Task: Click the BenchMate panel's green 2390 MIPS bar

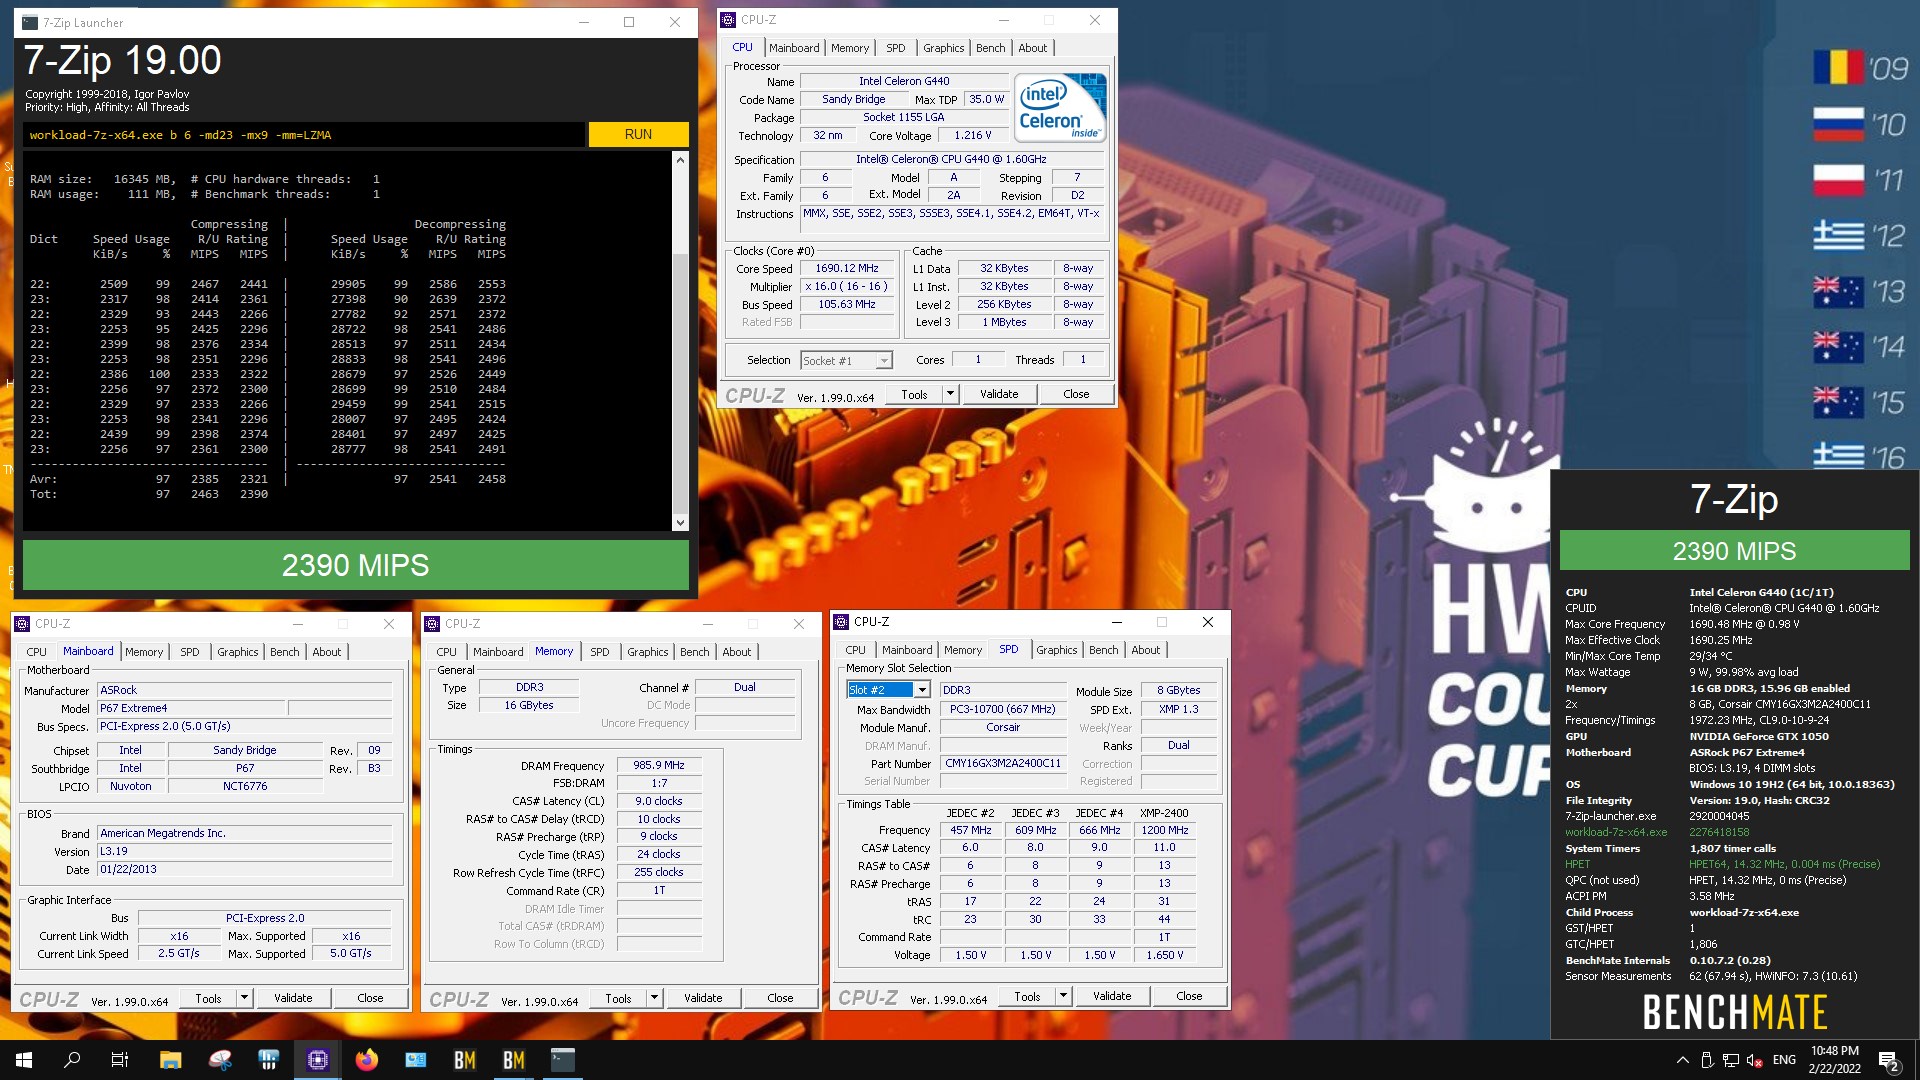Action: [x=1734, y=551]
